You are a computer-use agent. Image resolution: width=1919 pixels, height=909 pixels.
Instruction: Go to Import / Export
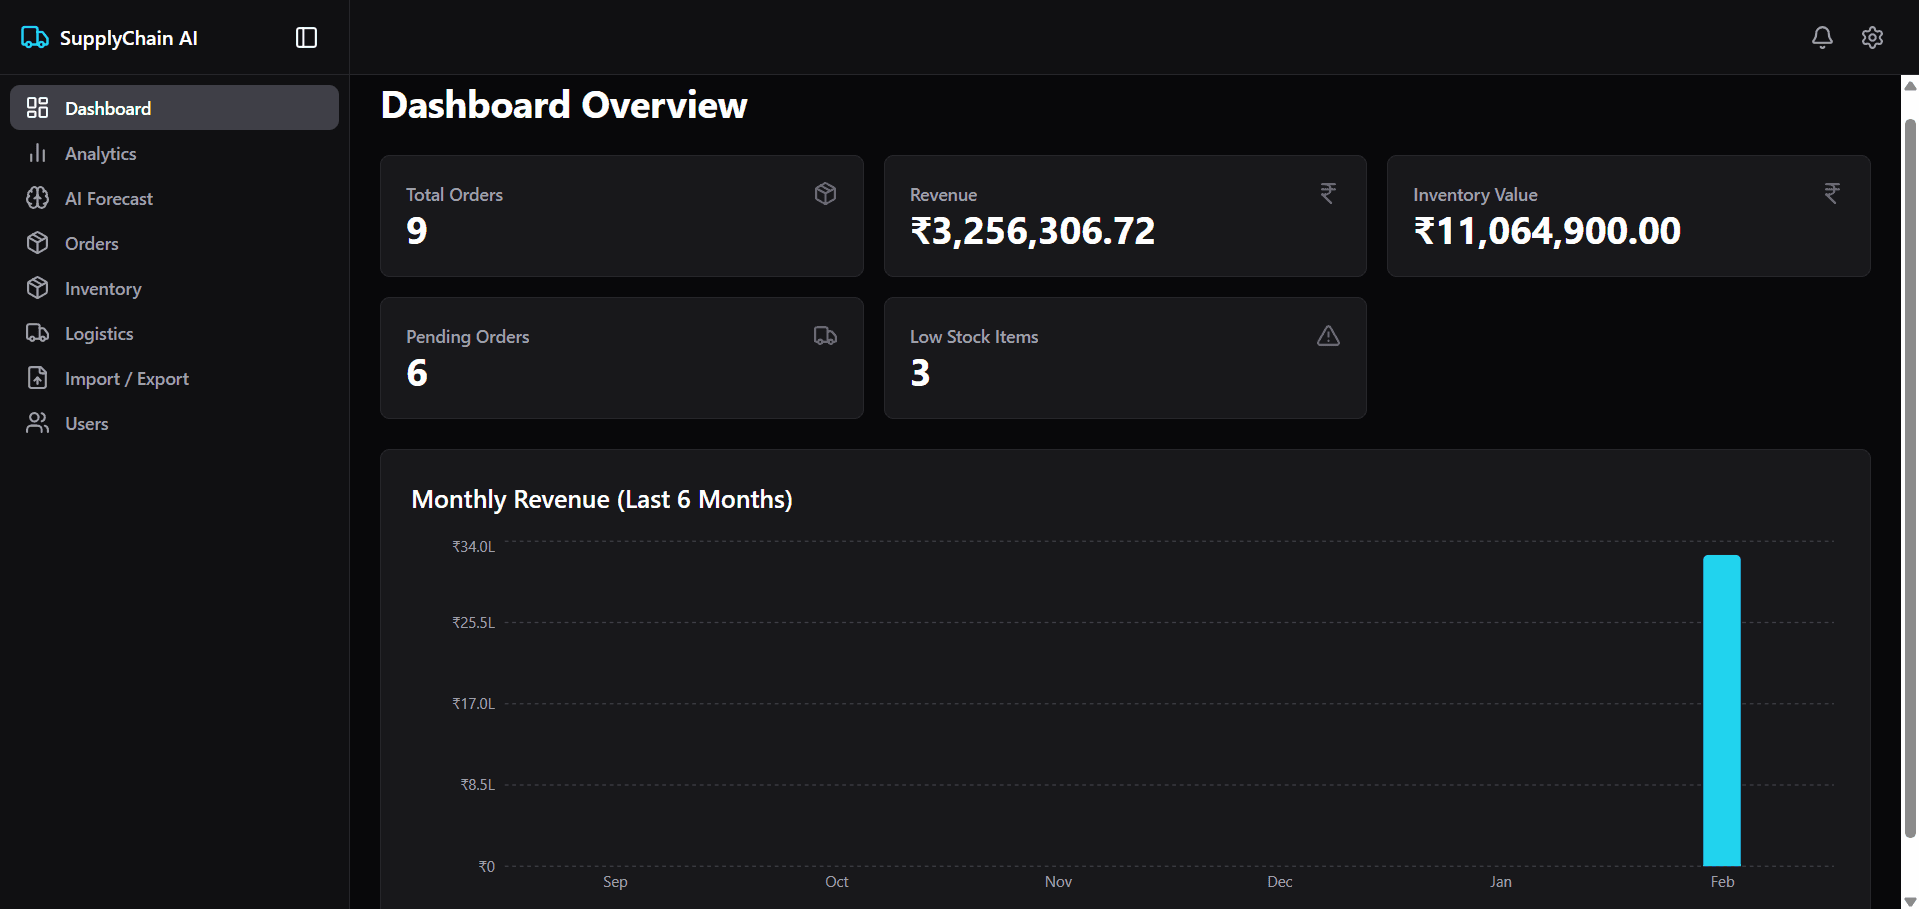(127, 378)
